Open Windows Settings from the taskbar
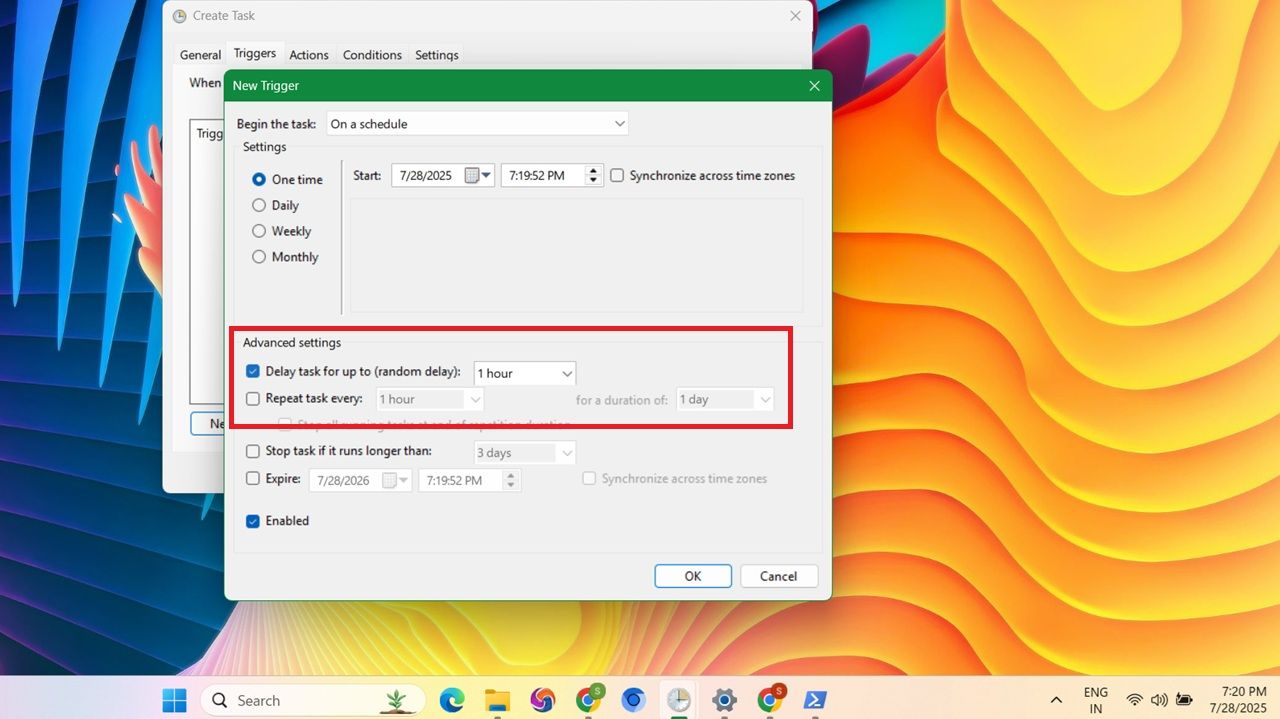Viewport: 1280px width, 719px height. click(724, 700)
